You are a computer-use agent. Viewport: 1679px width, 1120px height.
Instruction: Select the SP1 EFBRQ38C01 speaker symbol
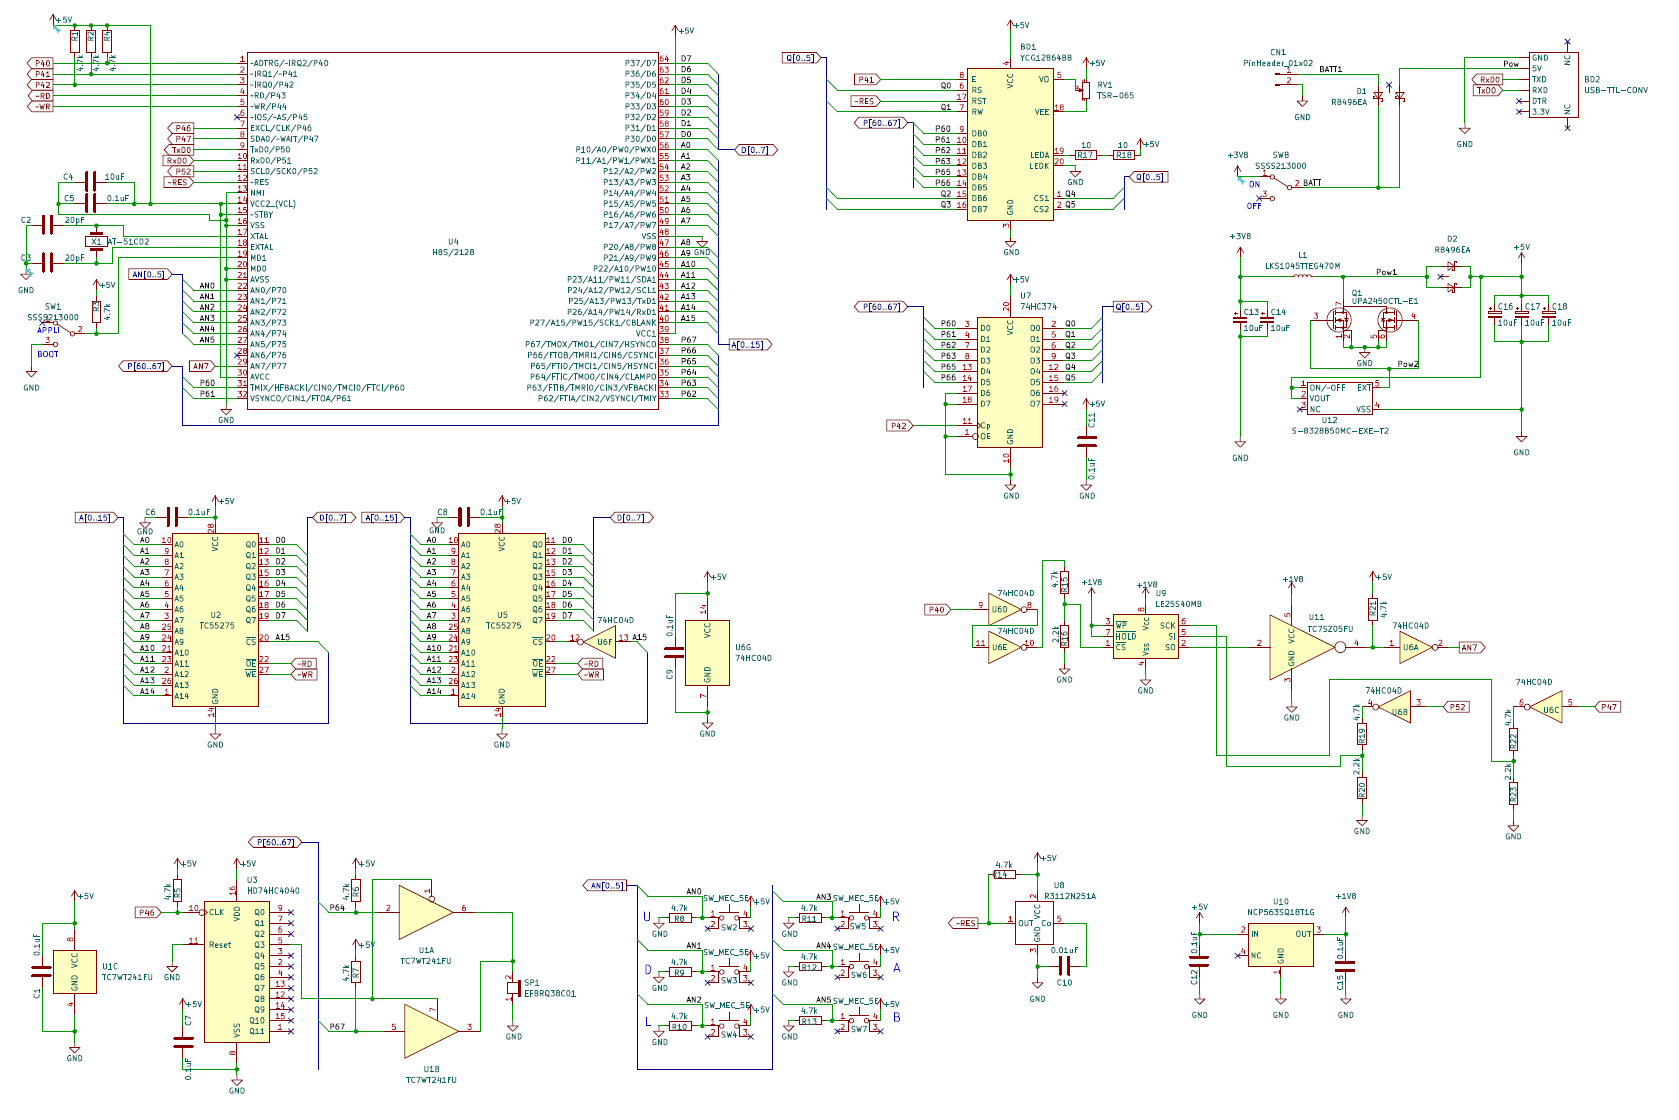(513, 988)
